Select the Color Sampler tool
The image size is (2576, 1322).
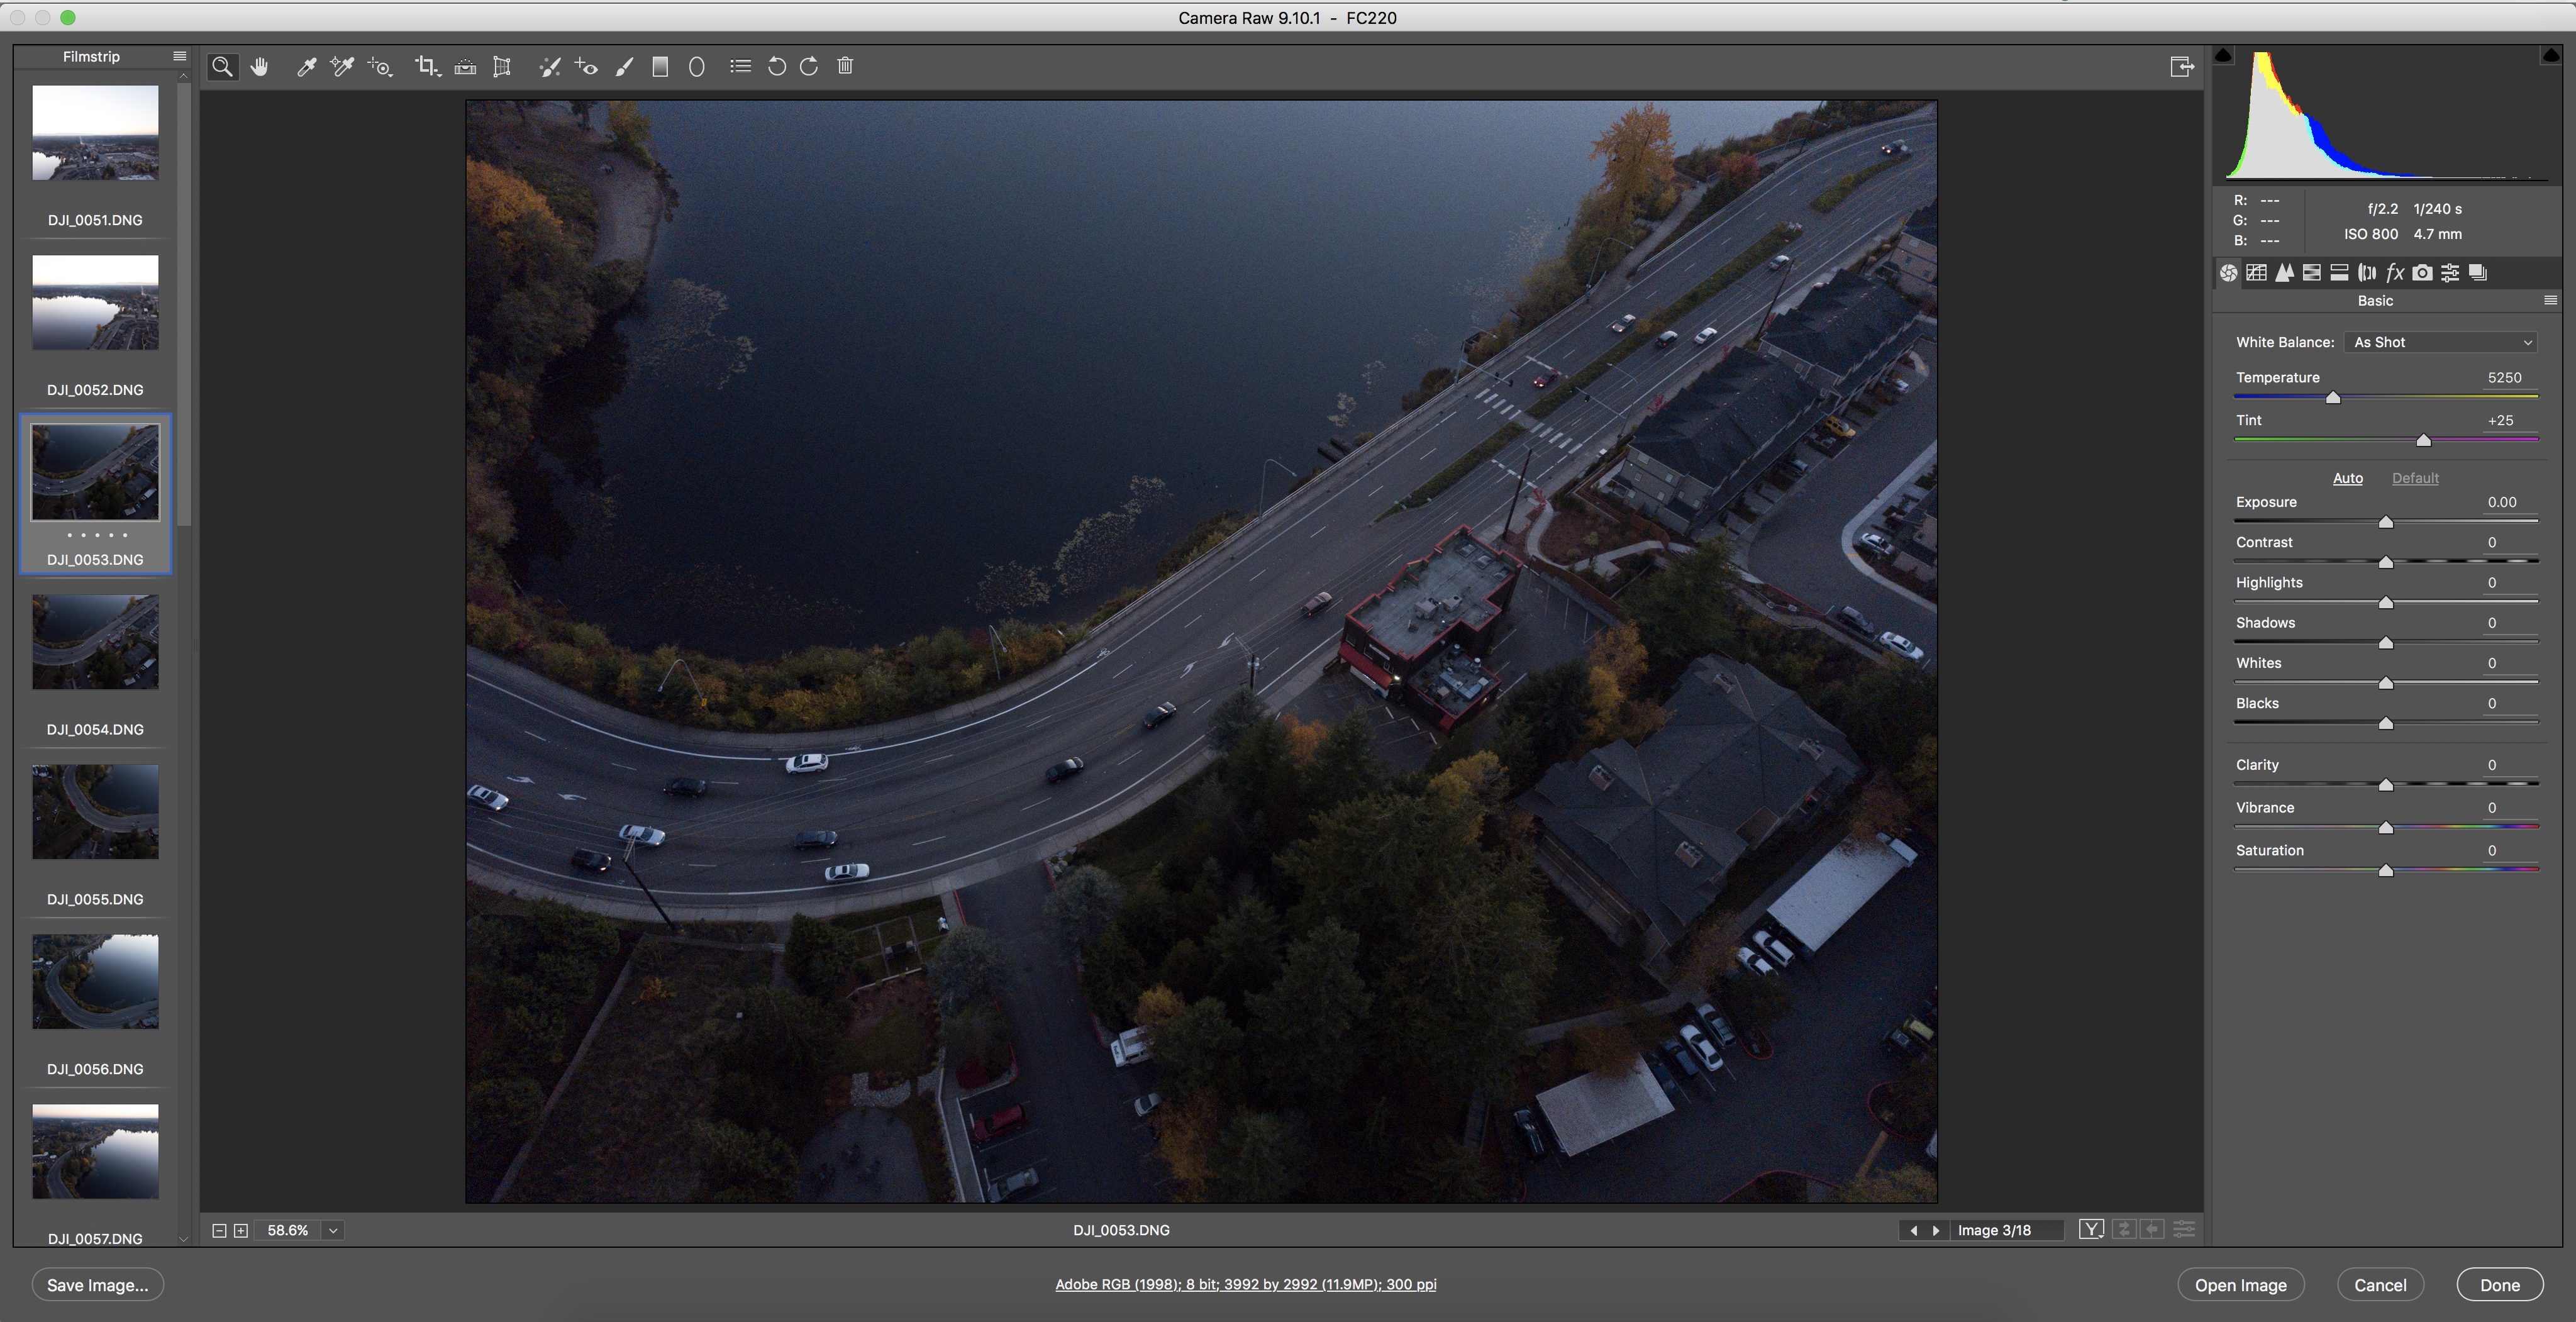point(342,66)
